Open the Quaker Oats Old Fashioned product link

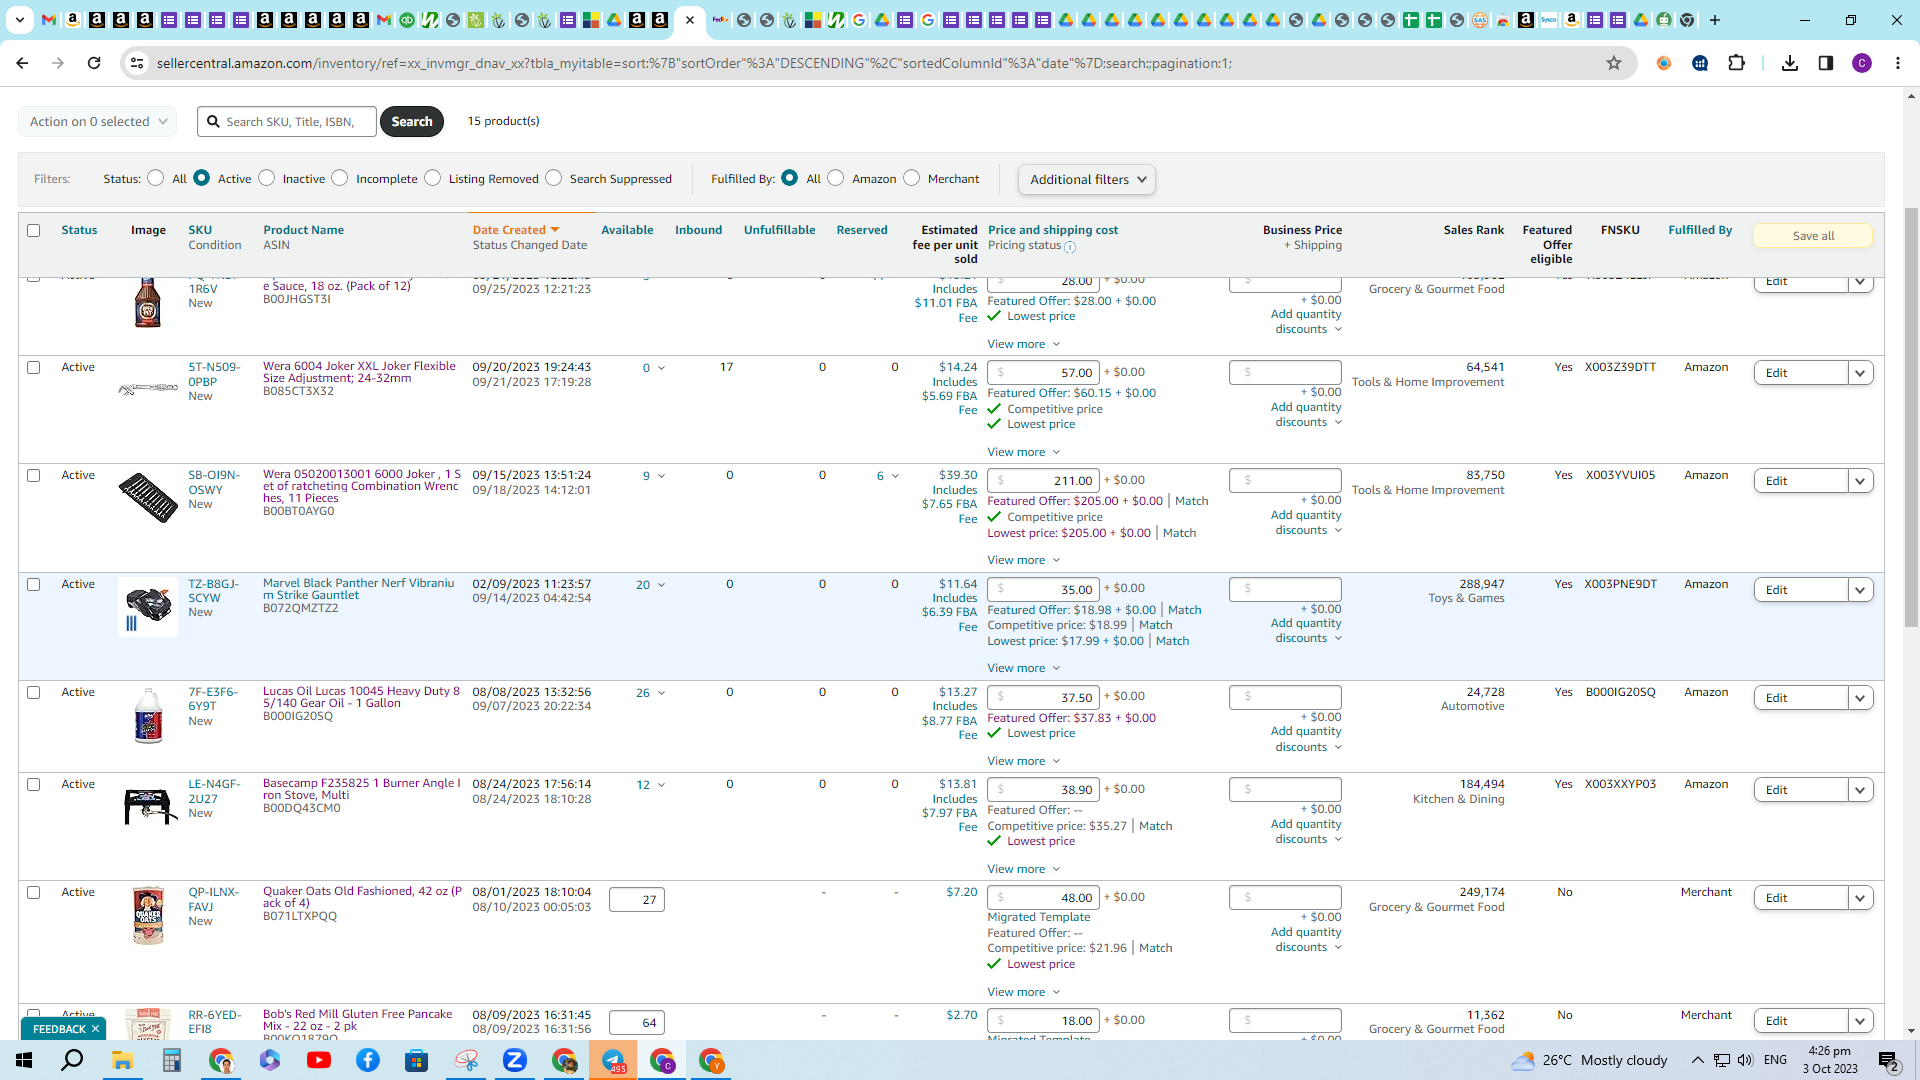(362, 897)
